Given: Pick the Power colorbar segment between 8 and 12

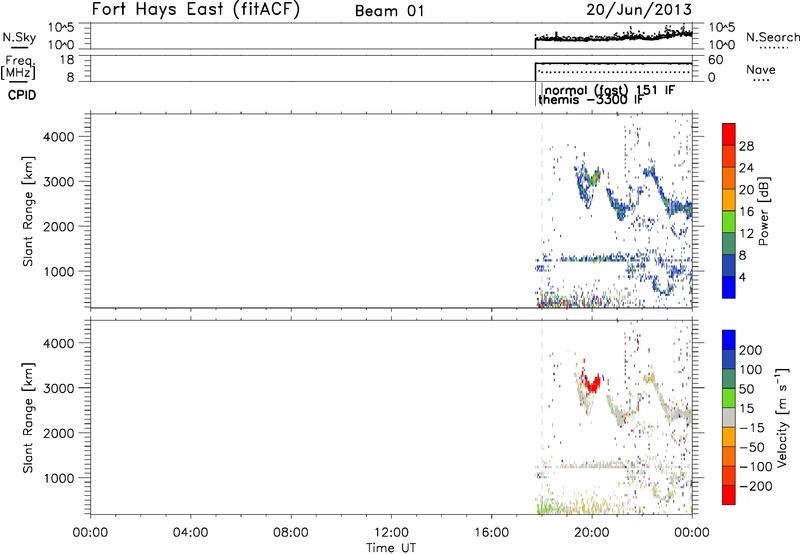Looking at the screenshot, I should (729, 244).
